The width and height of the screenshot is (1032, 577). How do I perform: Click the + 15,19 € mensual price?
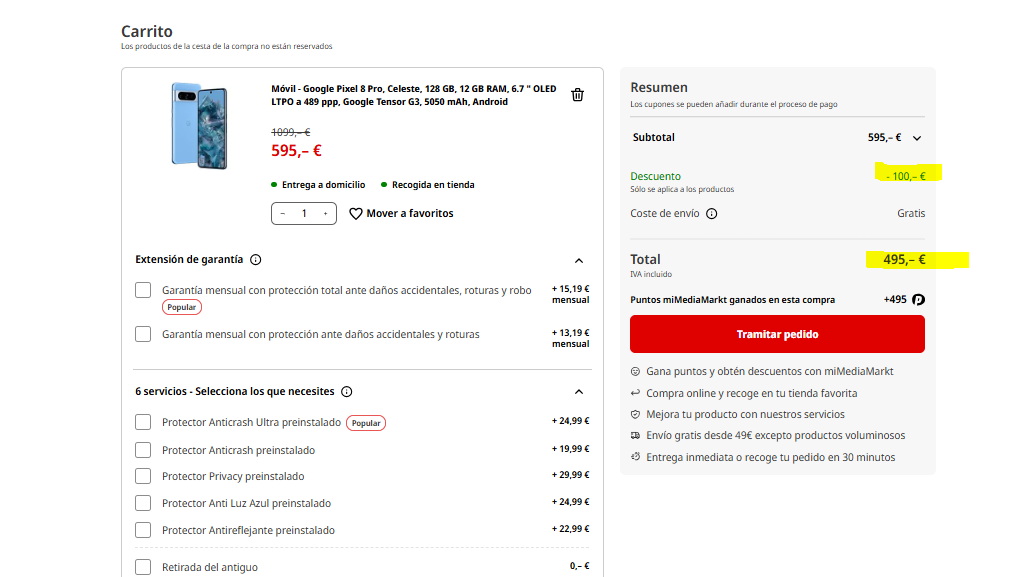coord(571,294)
